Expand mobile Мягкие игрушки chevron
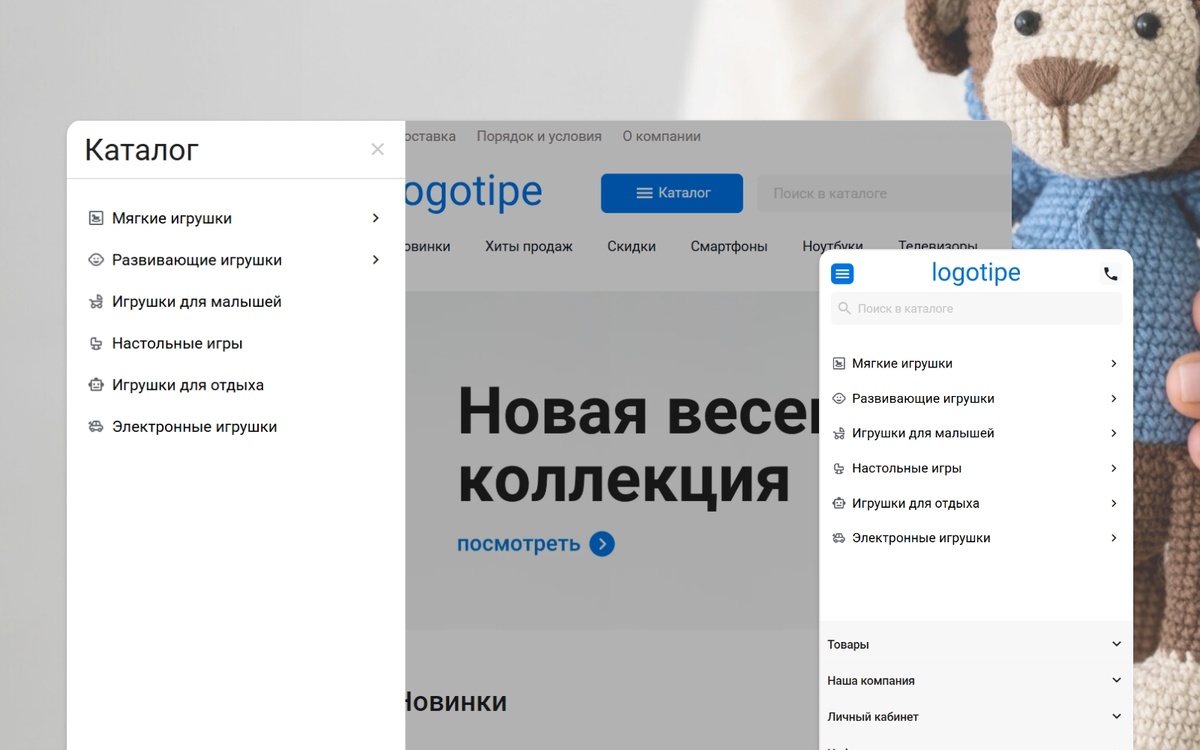Viewport: 1200px width, 750px height. pos(1114,364)
